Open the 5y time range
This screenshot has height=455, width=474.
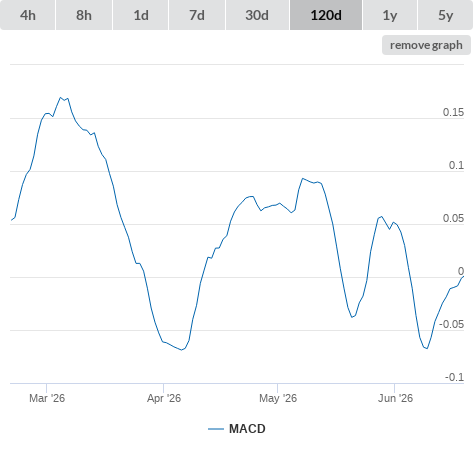pyautogui.click(x=446, y=15)
